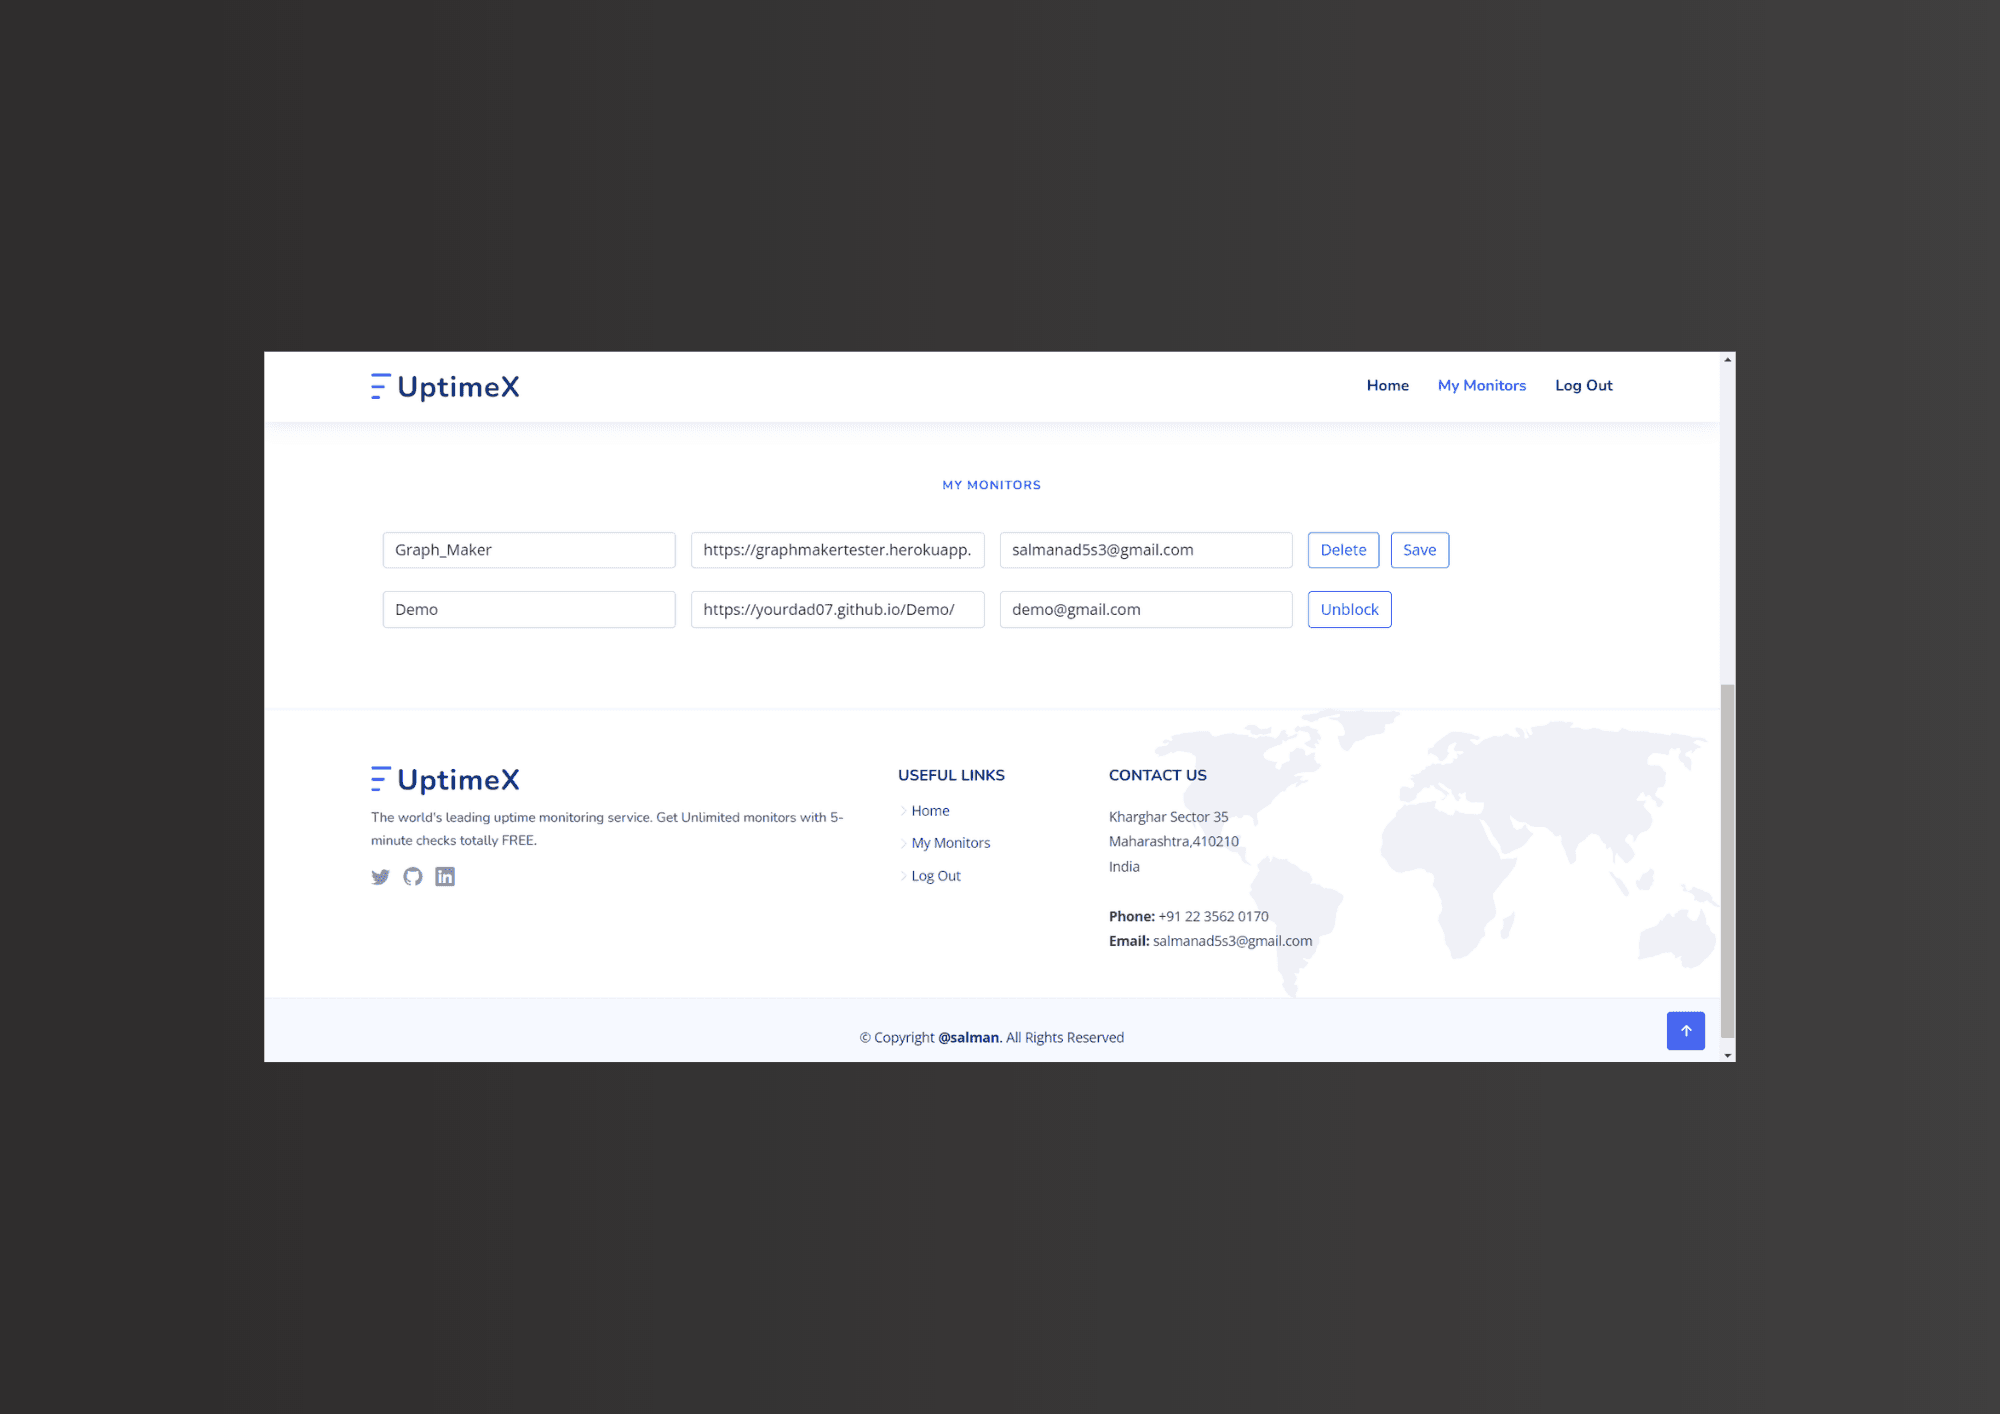This screenshot has width=2000, height=1414.
Task: Open My Monitors under Useful Links
Action: click(x=950, y=842)
